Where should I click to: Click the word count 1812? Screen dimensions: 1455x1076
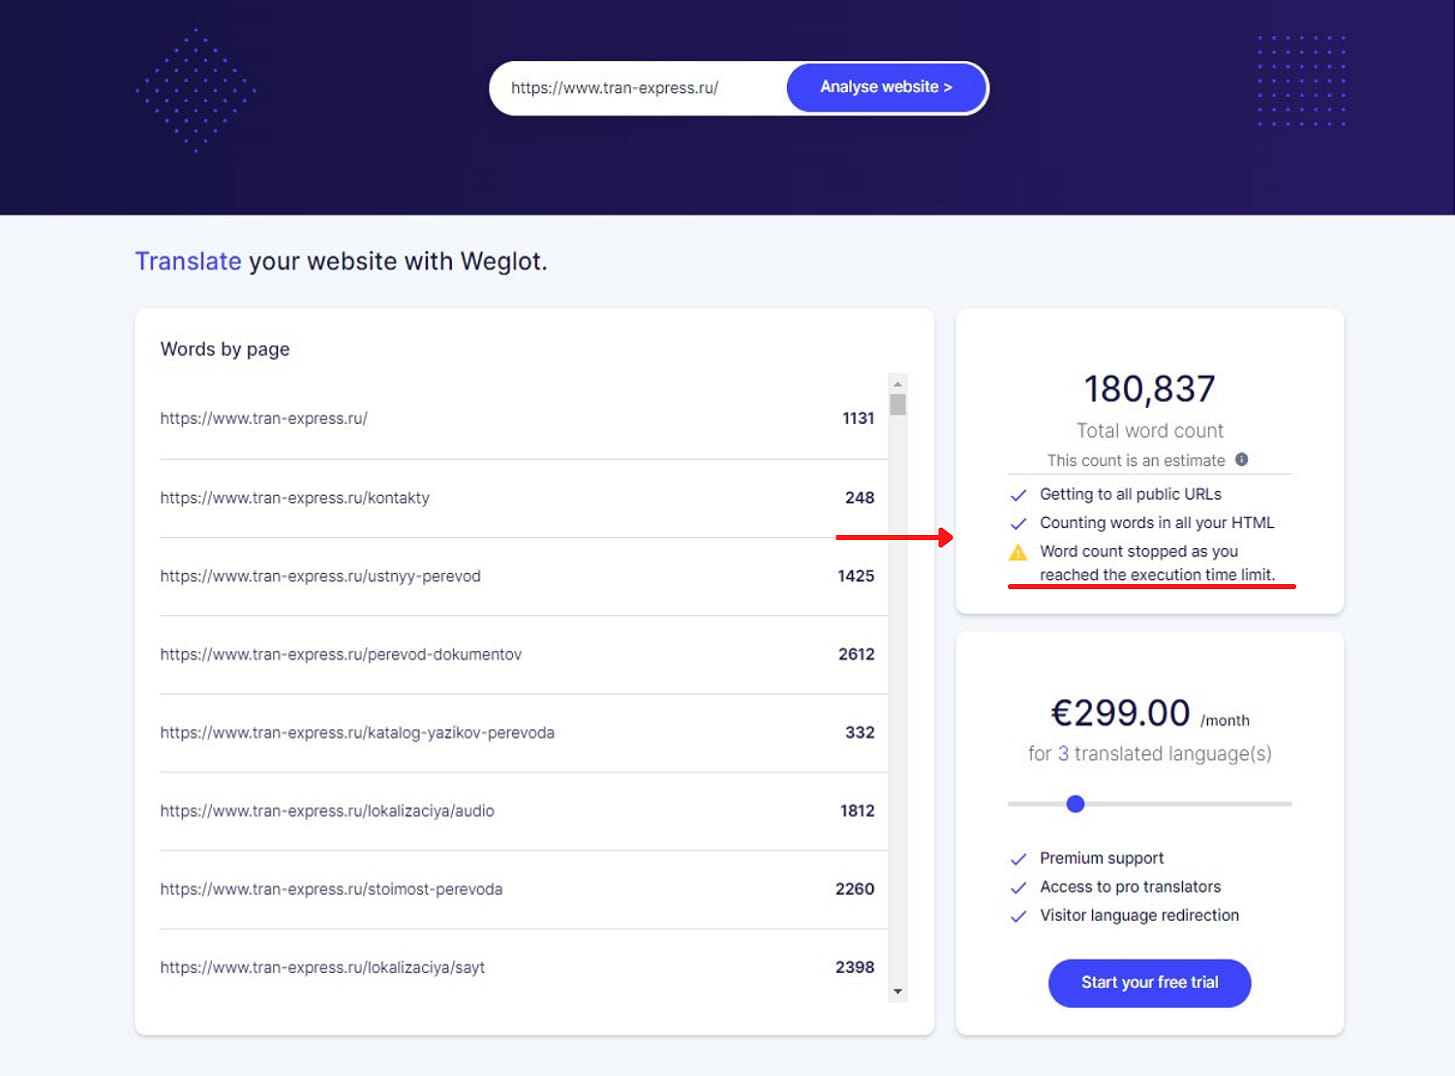tap(857, 811)
